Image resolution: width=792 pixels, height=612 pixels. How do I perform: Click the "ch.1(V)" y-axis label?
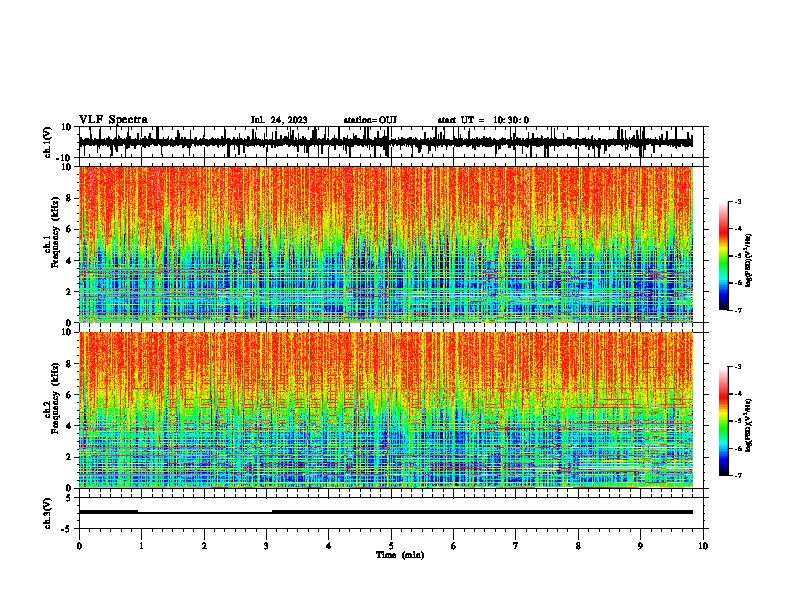[48, 142]
